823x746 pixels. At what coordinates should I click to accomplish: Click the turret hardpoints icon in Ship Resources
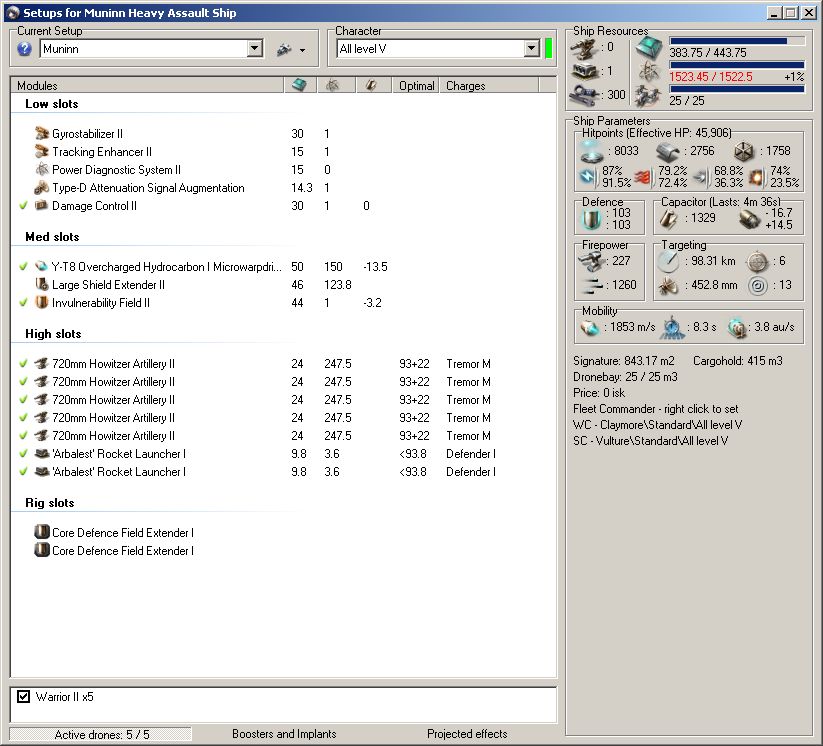click(x=583, y=47)
